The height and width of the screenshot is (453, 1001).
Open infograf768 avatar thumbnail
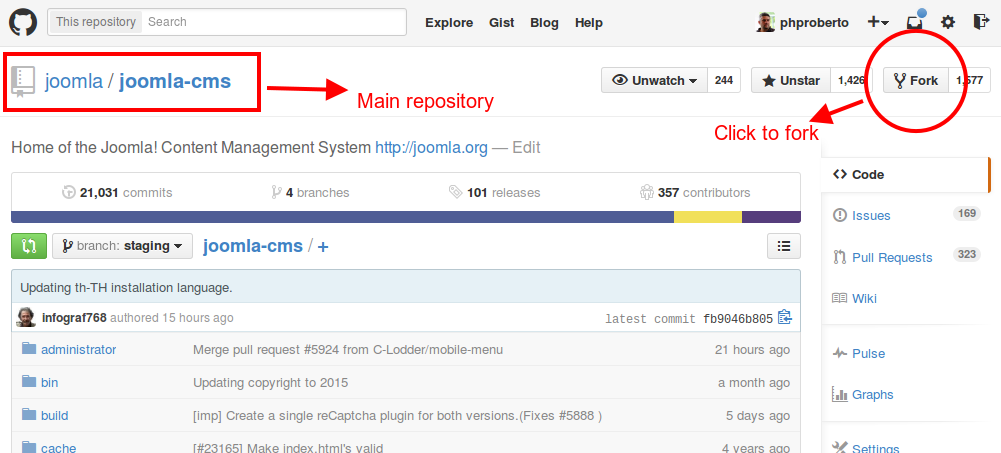26,317
